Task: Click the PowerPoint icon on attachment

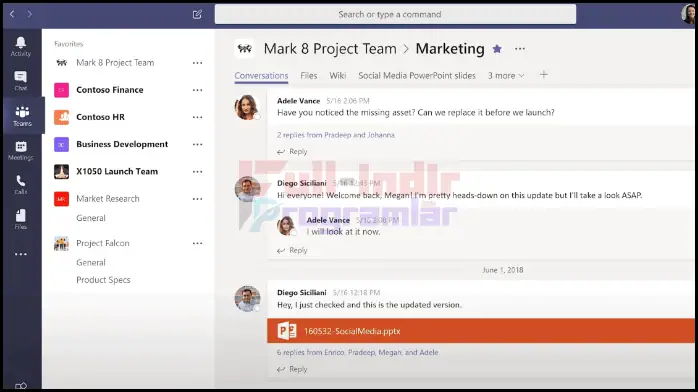Action: 287,331
